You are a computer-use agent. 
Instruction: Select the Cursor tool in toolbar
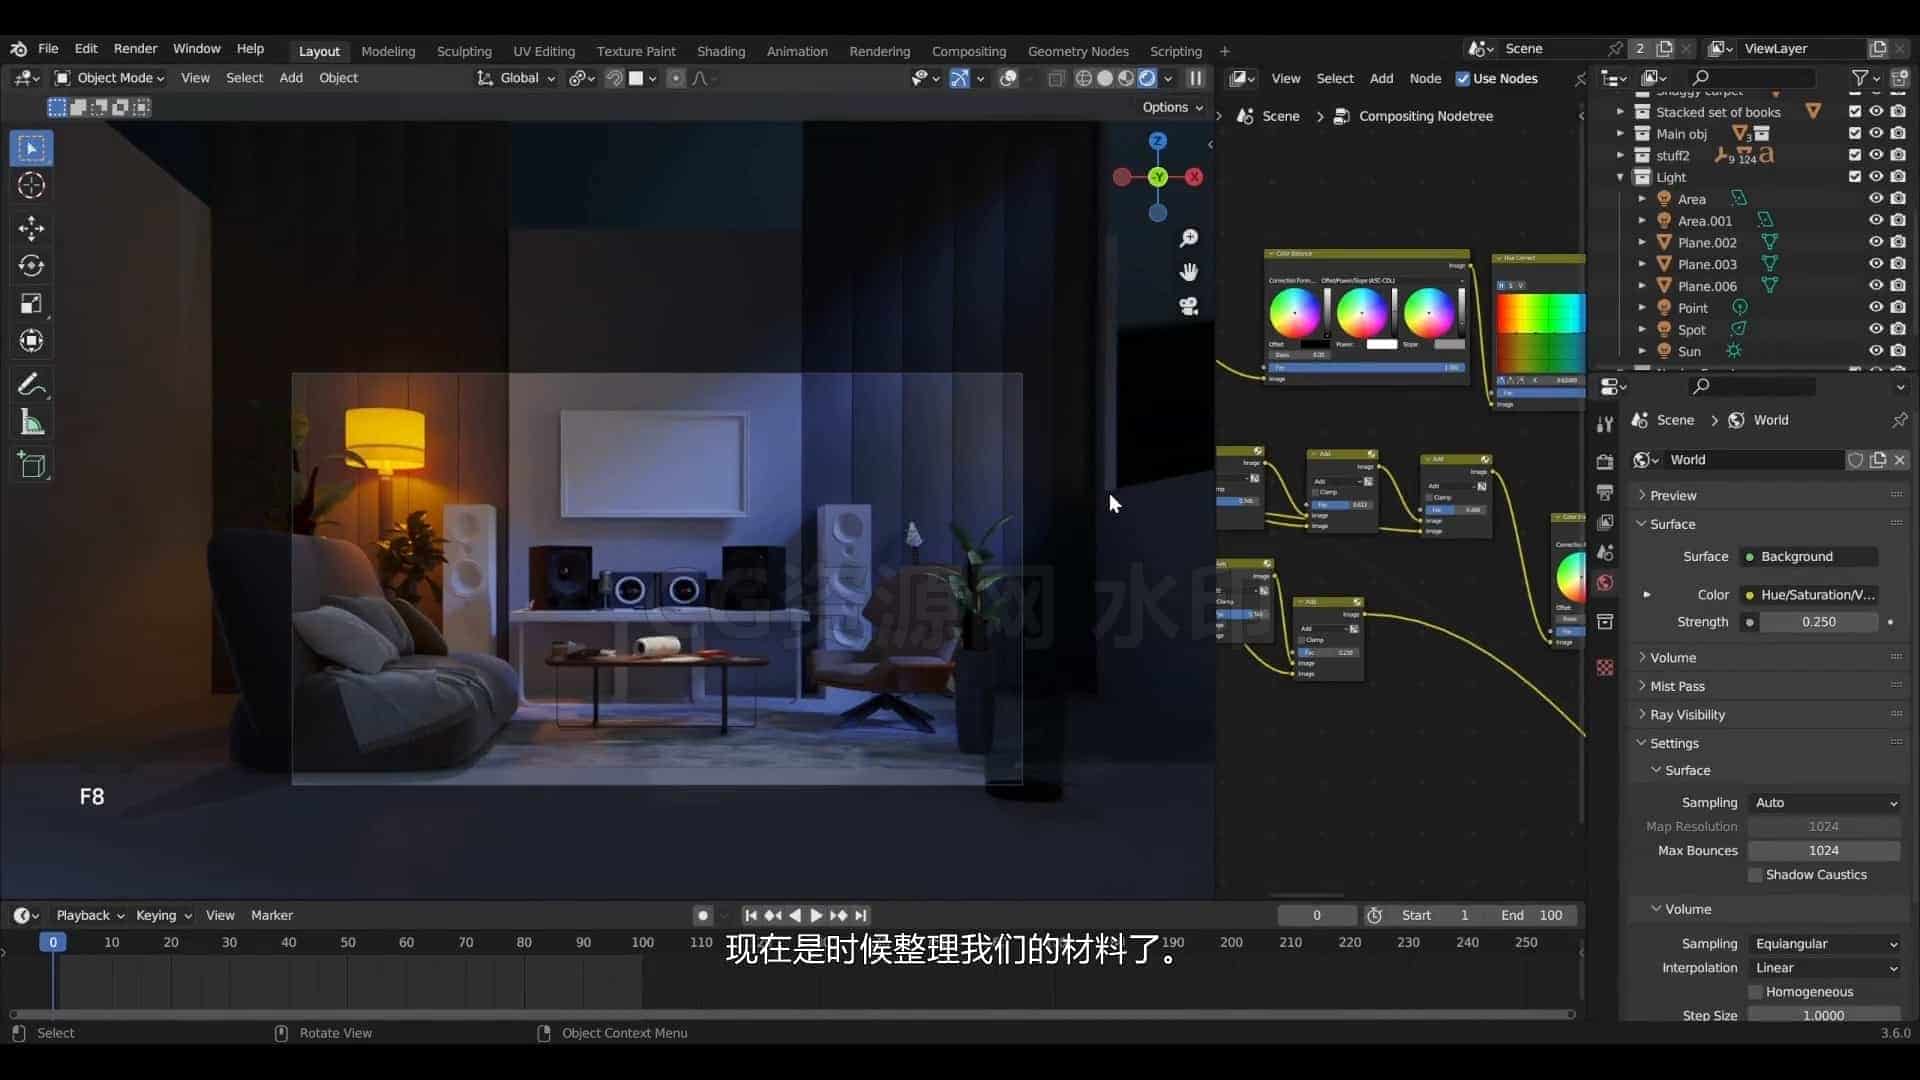(x=32, y=186)
